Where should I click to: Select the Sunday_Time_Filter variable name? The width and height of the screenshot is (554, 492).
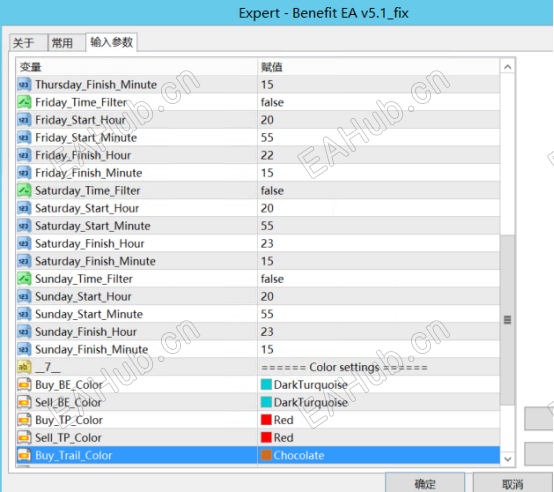pyautogui.click(x=84, y=279)
